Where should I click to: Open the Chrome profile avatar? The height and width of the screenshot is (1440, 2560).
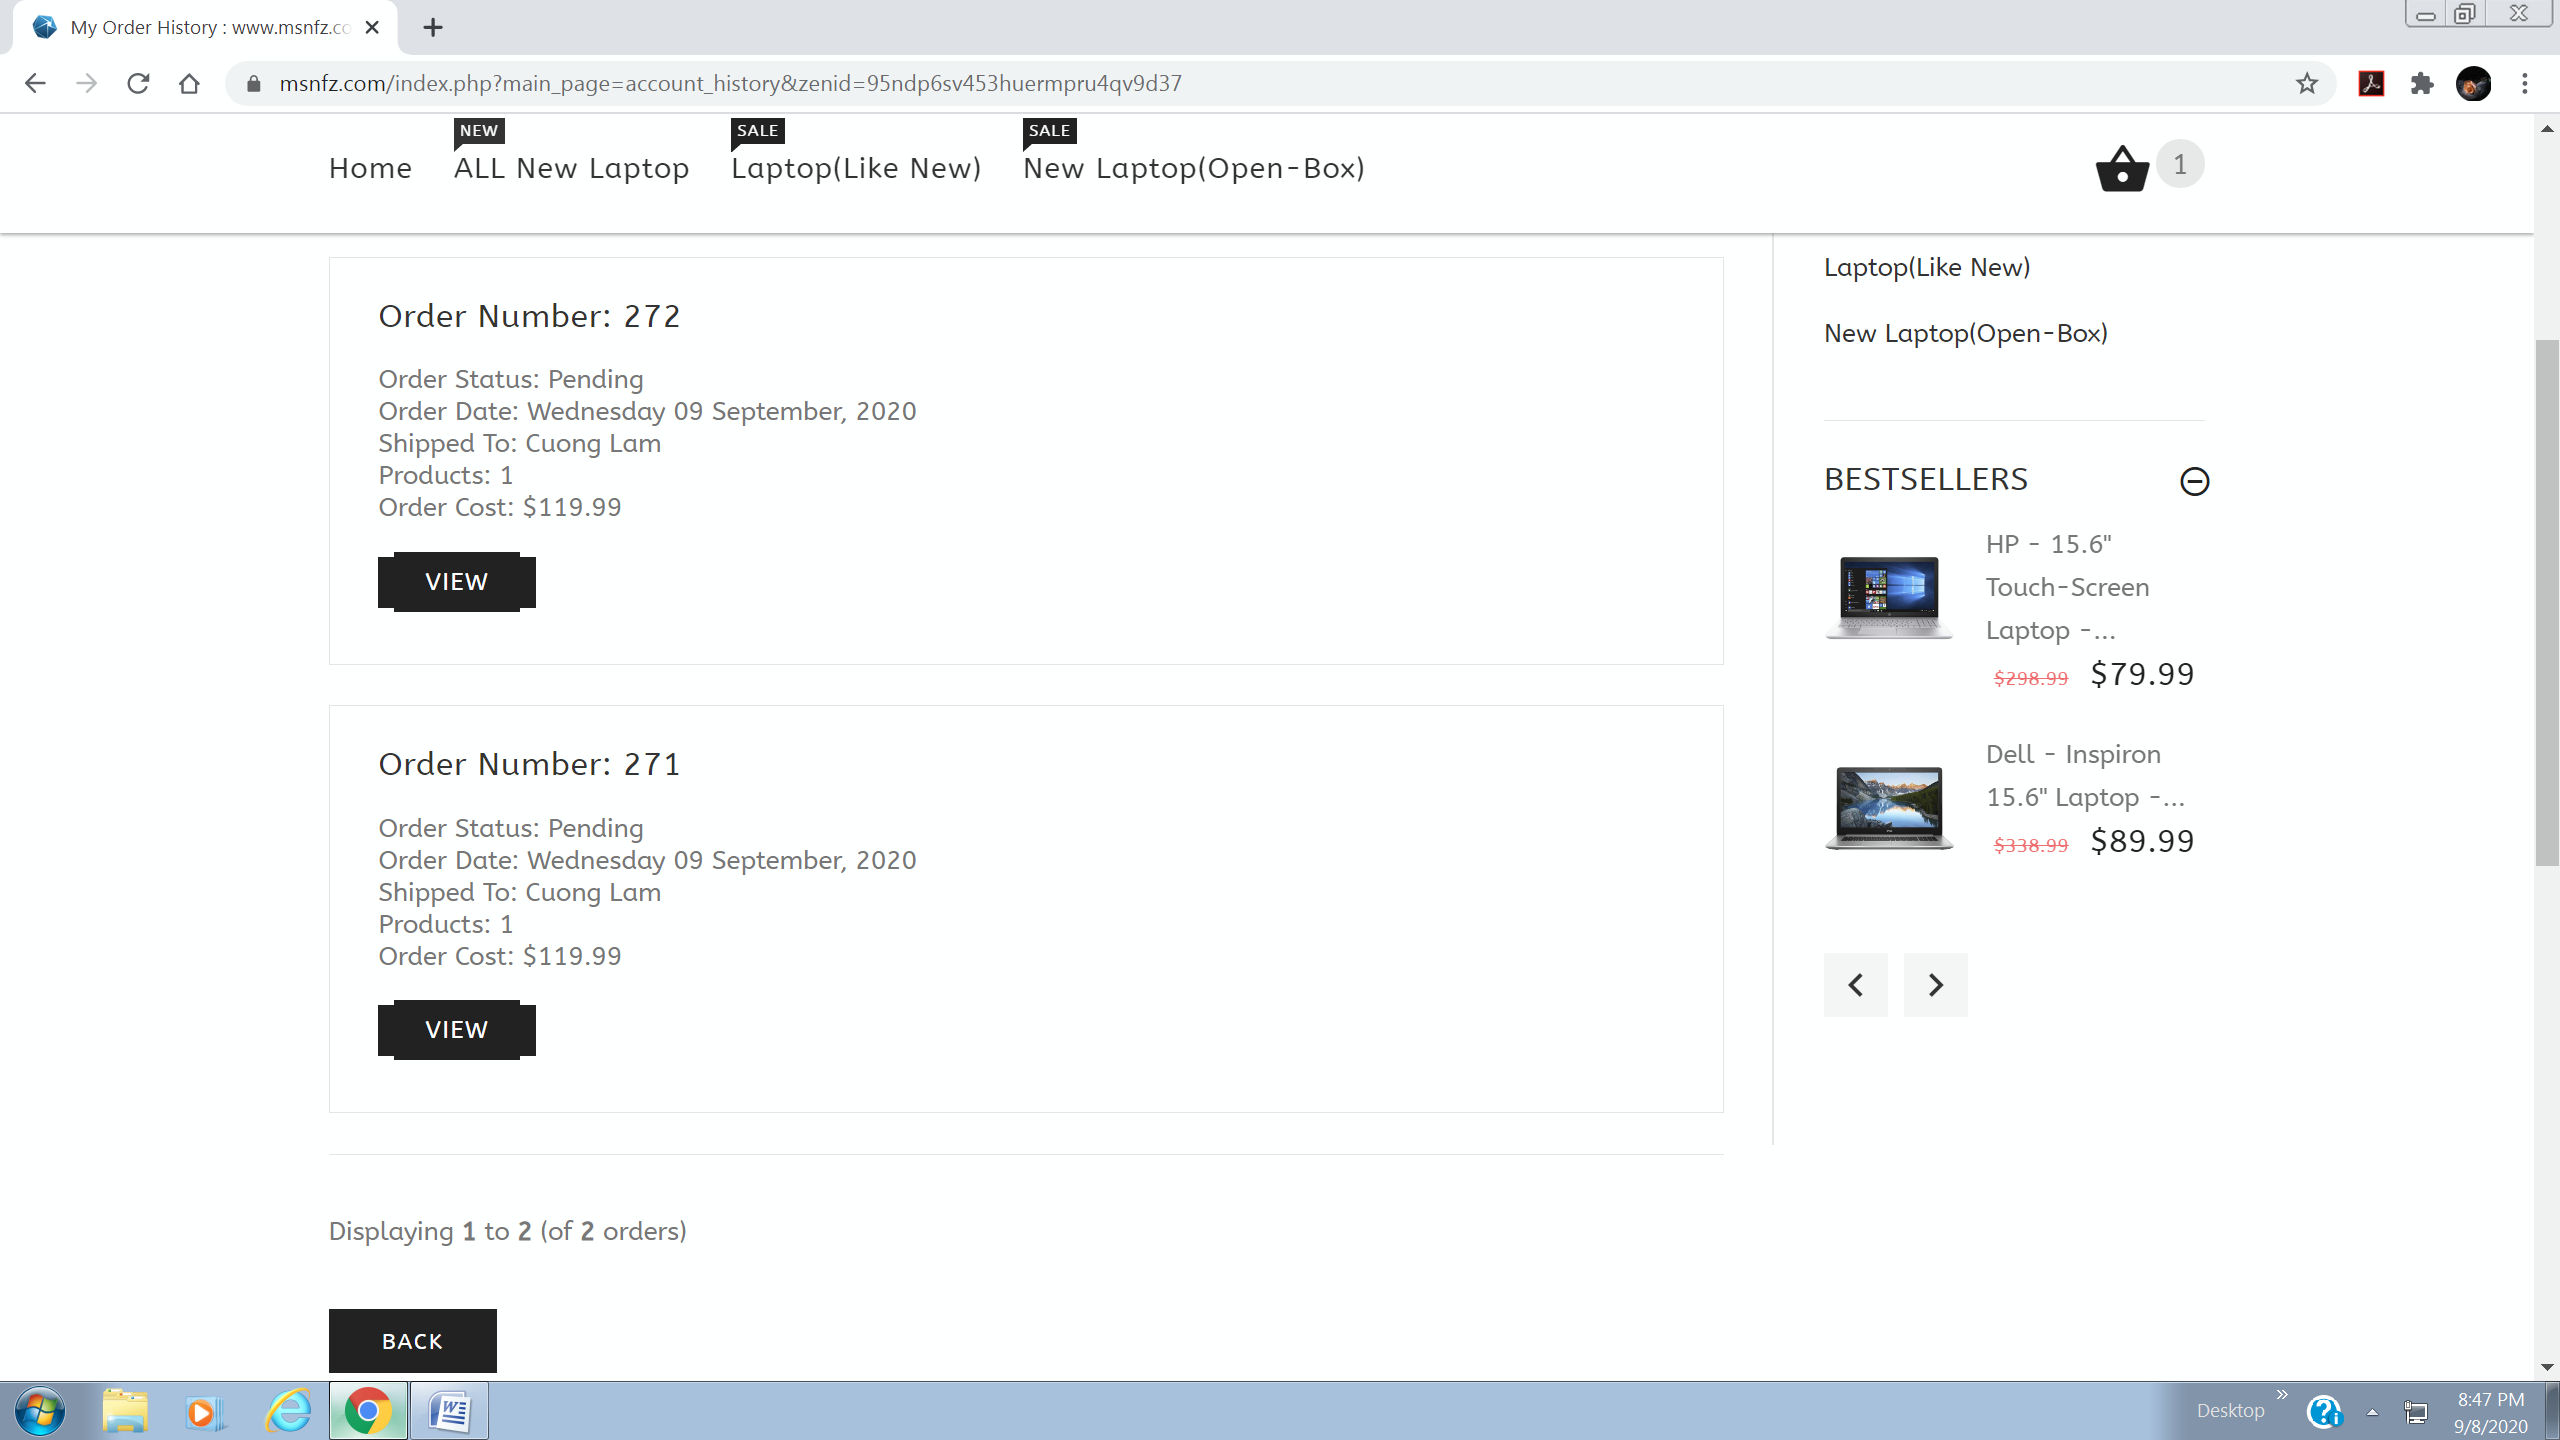[2473, 83]
